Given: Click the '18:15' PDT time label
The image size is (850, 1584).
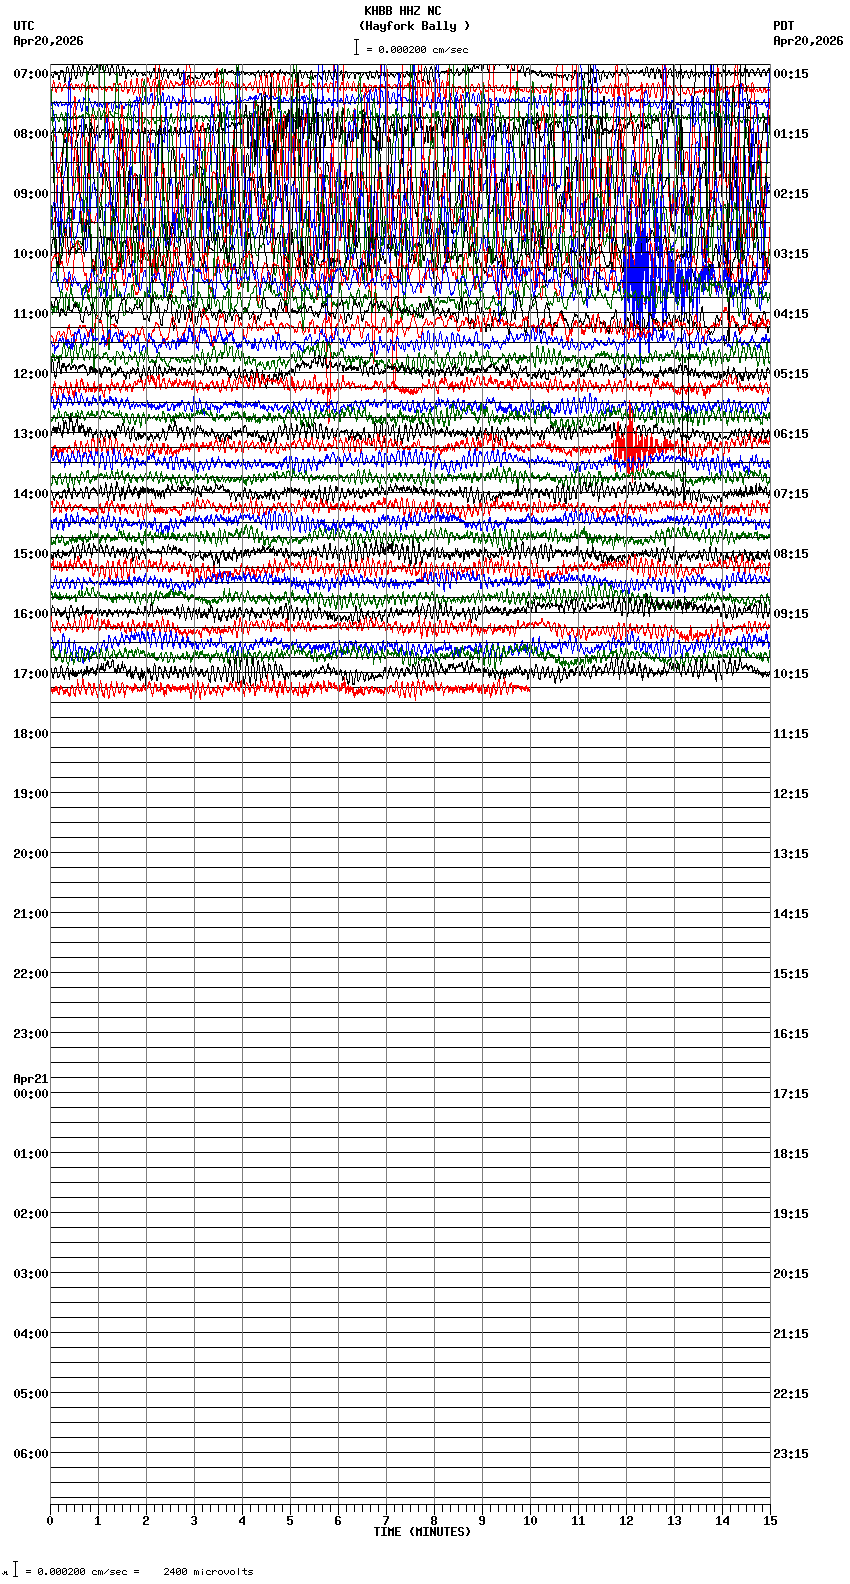Looking at the screenshot, I should tap(791, 1154).
